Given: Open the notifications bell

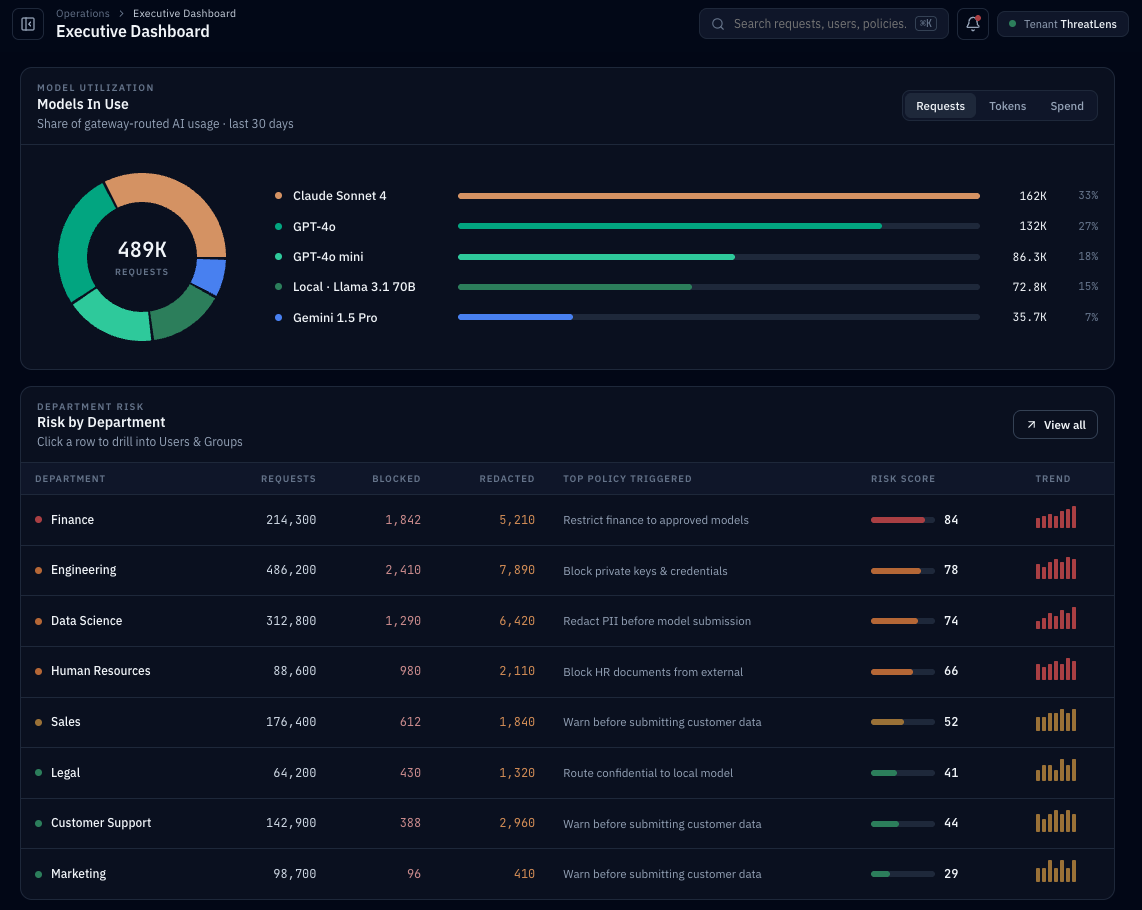Looking at the screenshot, I should 972,24.
